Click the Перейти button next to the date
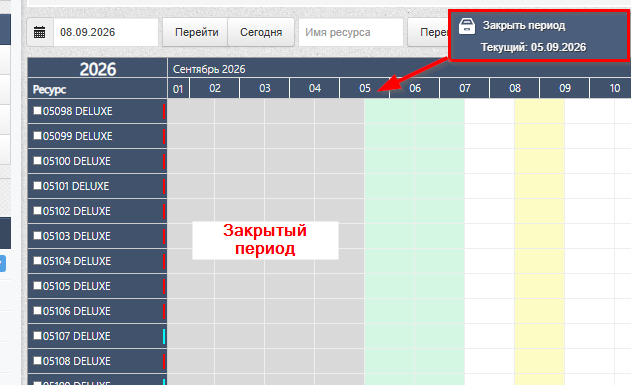Viewport: 631px width, 385px height. click(196, 32)
